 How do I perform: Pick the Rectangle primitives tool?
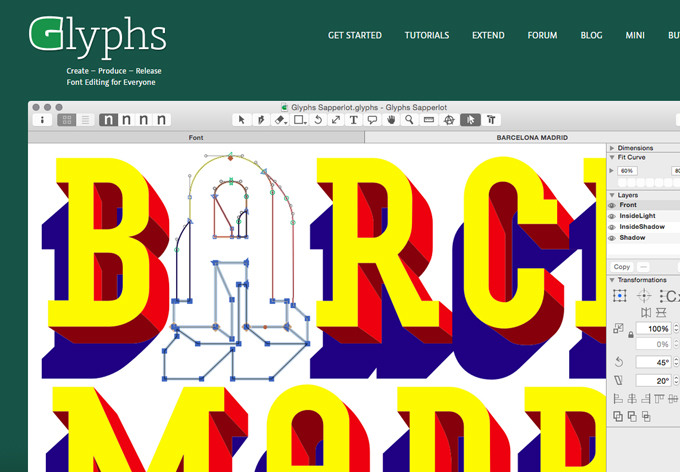pos(300,120)
